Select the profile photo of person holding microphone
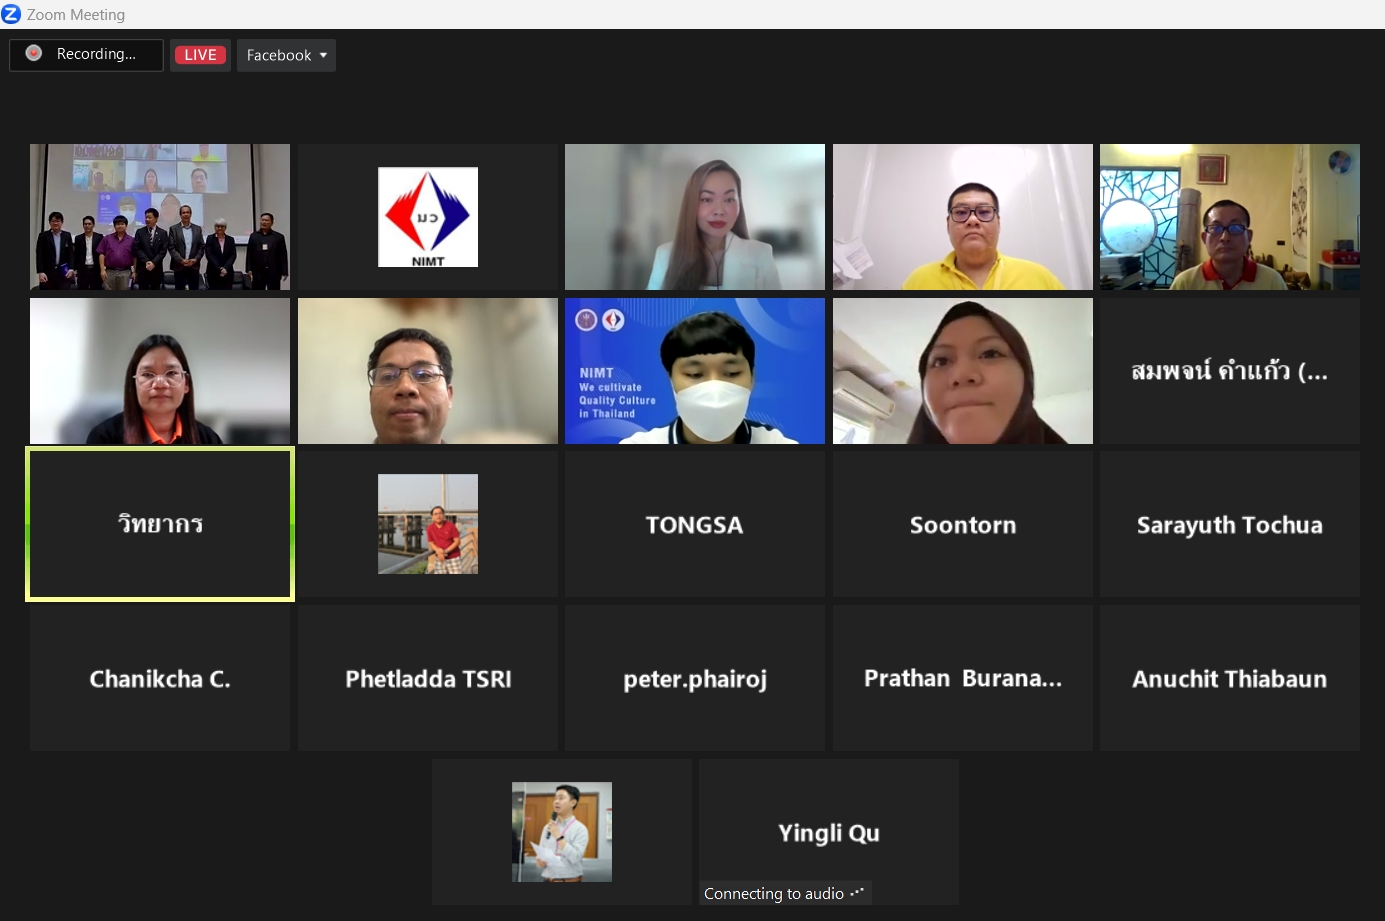1385x921 pixels. tap(562, 832)
